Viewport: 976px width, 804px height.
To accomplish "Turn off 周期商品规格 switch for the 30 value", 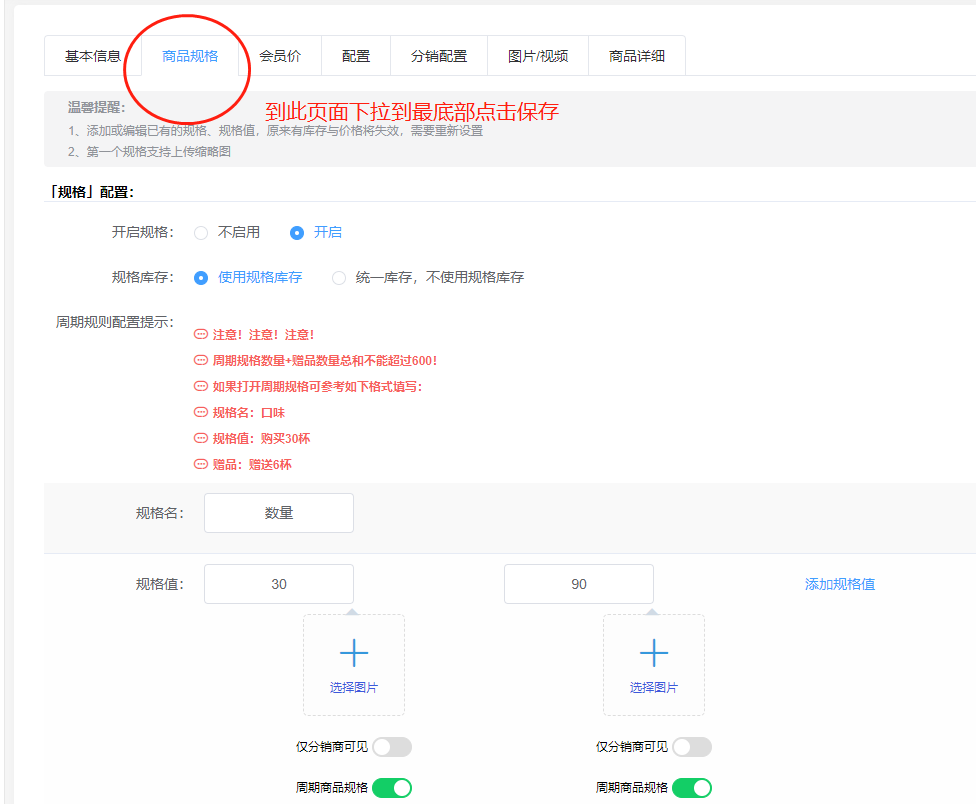I will click(x=392, y=788).
